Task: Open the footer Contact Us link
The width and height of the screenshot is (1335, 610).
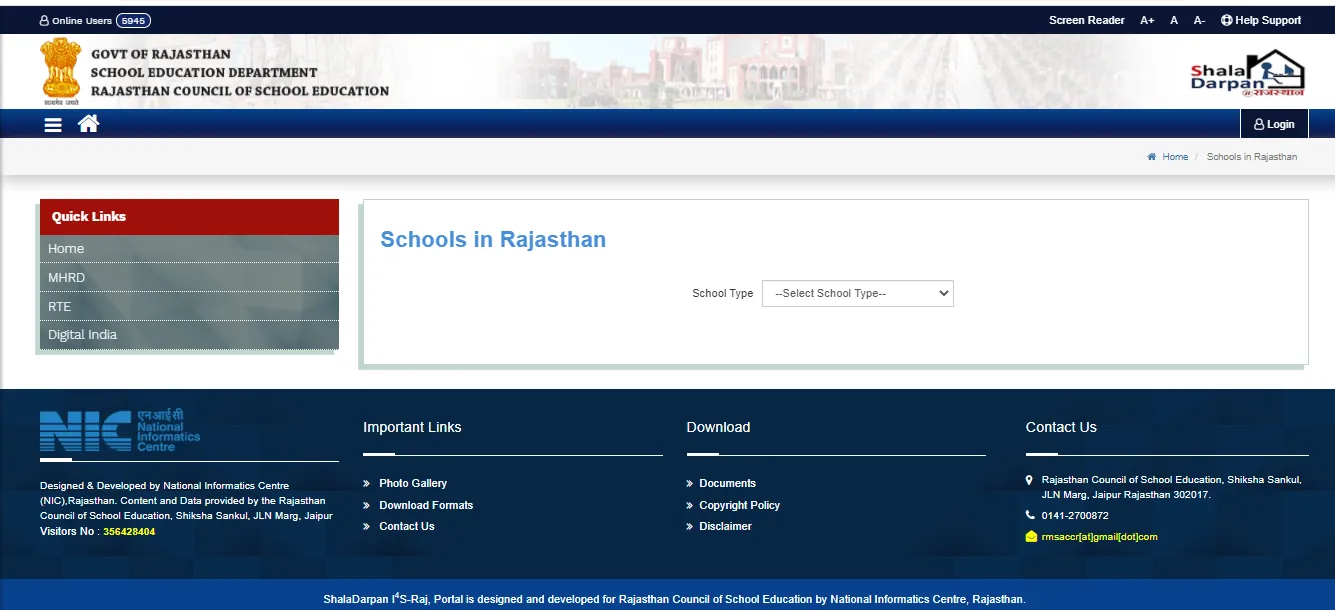Action: 407,526
